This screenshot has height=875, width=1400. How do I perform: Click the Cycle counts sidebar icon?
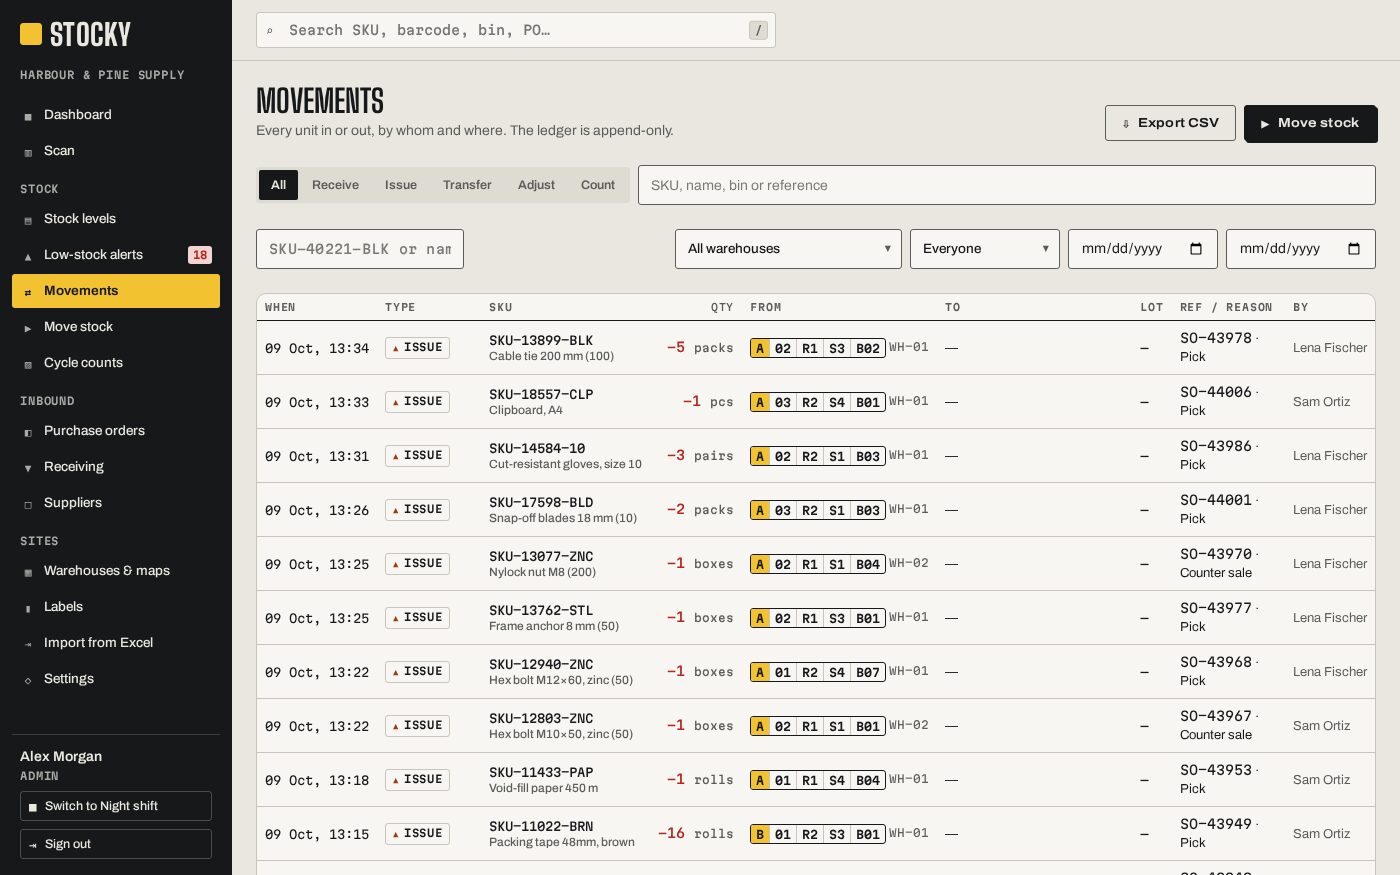[28, 364]
